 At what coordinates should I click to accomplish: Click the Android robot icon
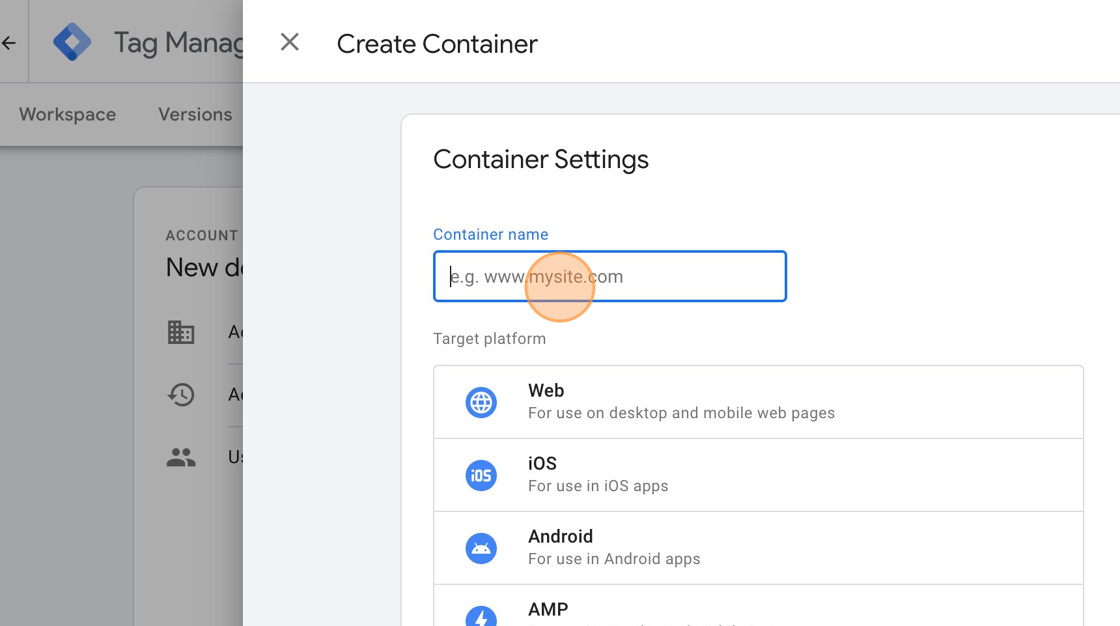(481, 548)
